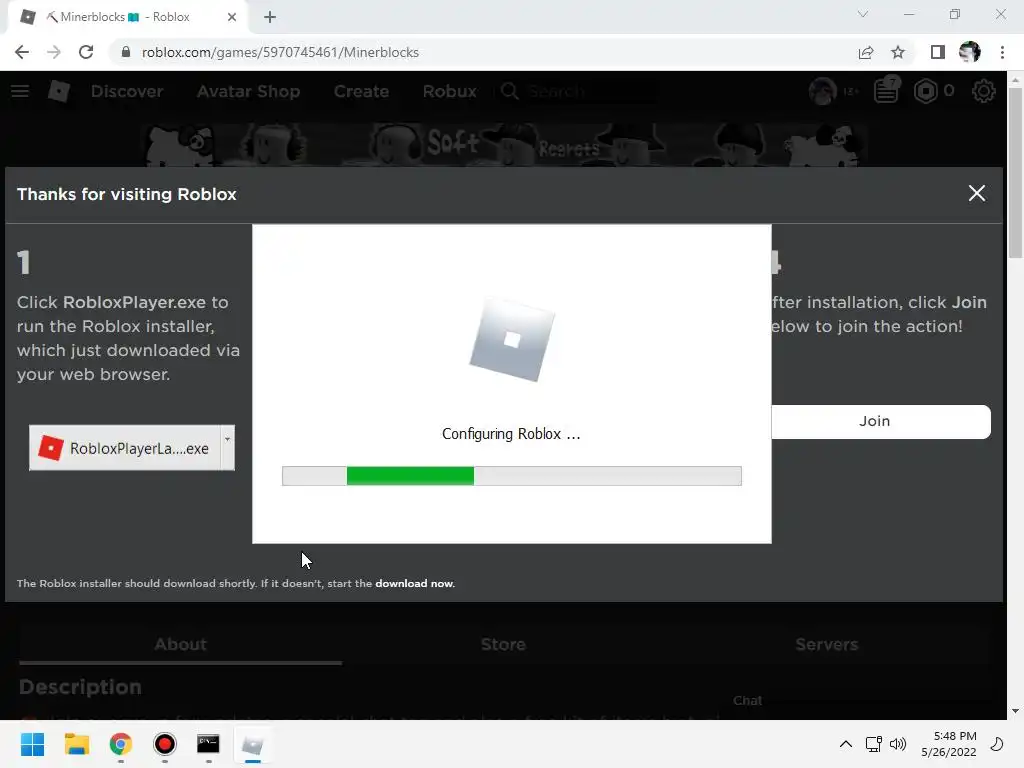Open the Roblox hamburger navigation menu
This screenshot has height=768, width=1024.
click(x=20, y=91)
